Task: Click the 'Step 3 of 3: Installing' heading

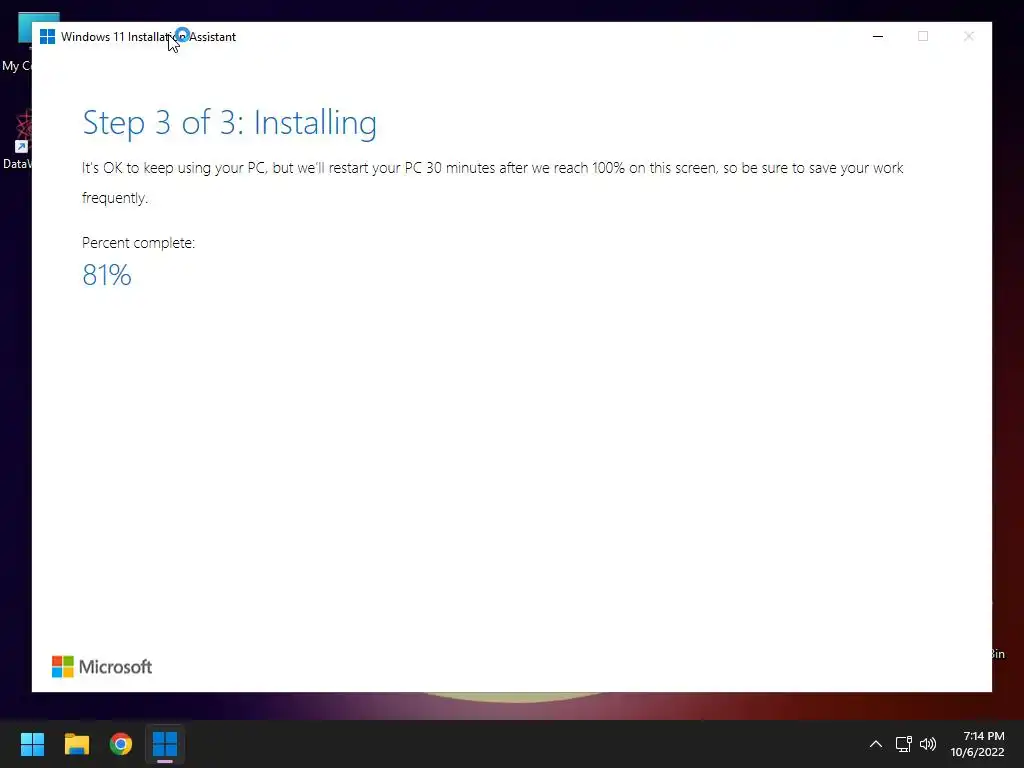Action: pos(229,123)
